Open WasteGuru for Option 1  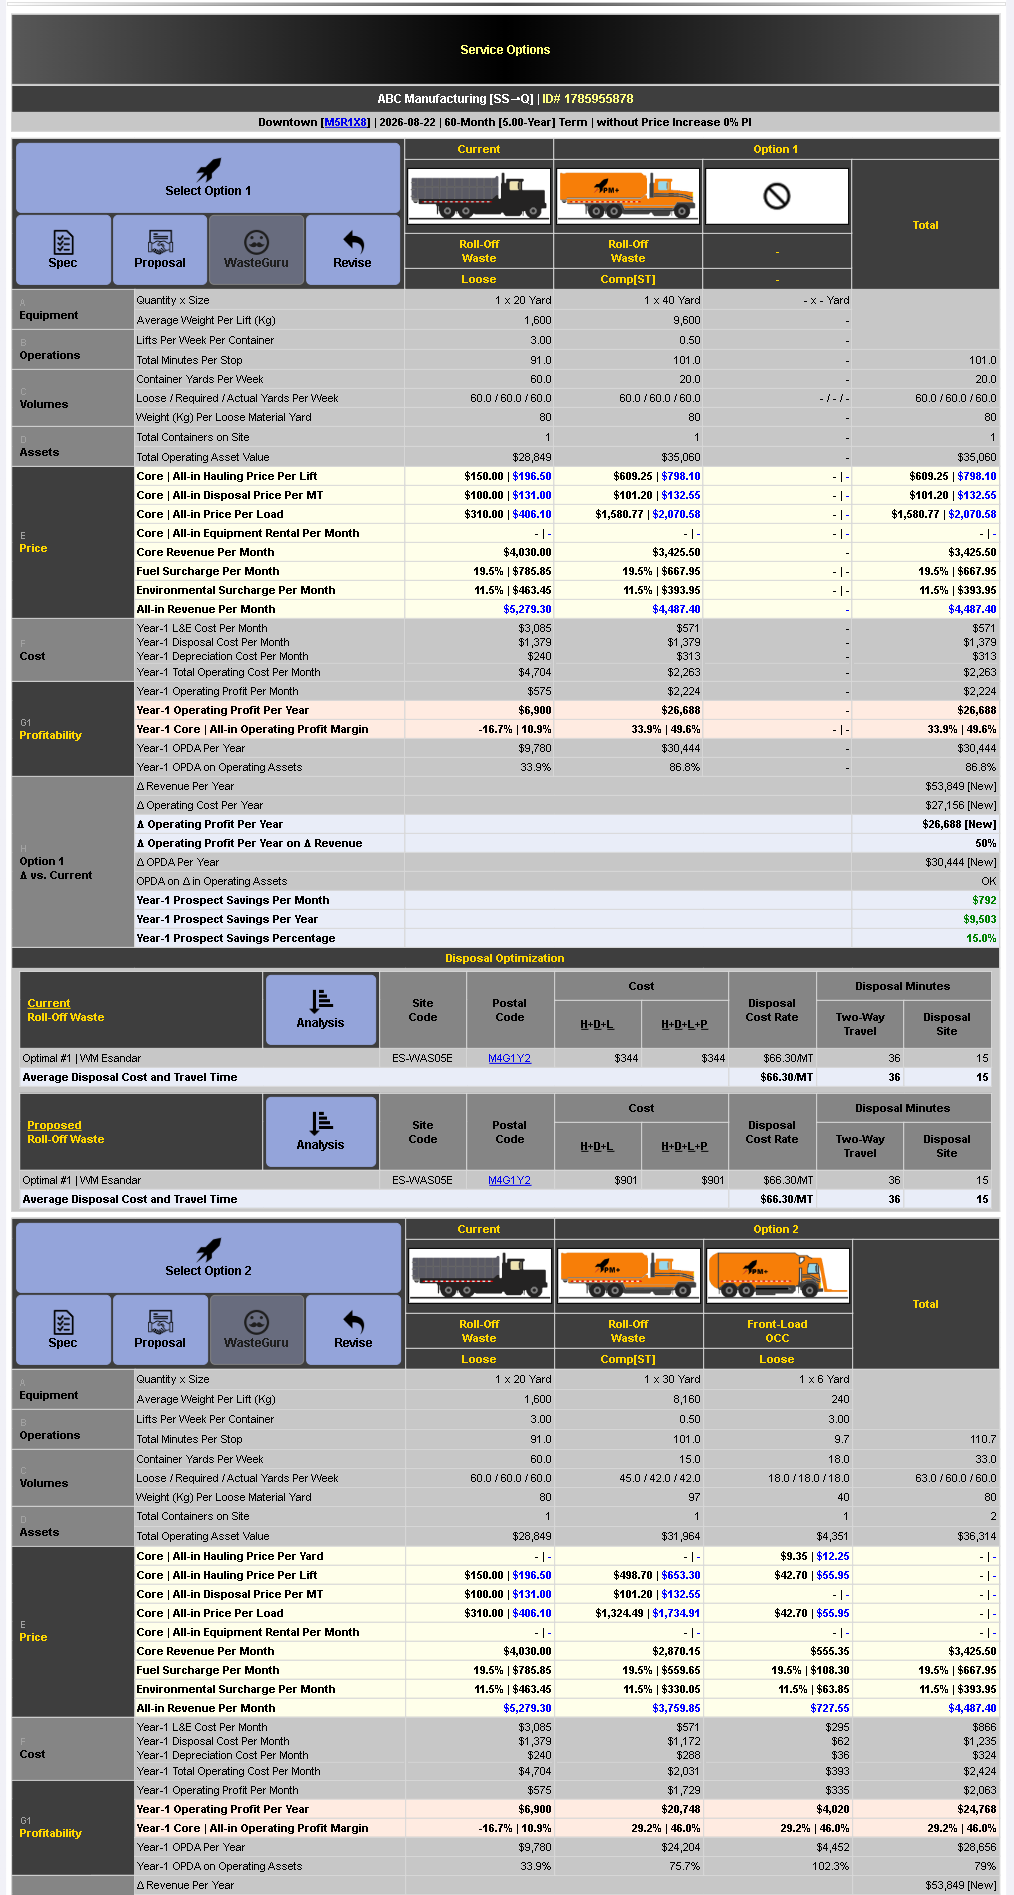tap(256, 250)
